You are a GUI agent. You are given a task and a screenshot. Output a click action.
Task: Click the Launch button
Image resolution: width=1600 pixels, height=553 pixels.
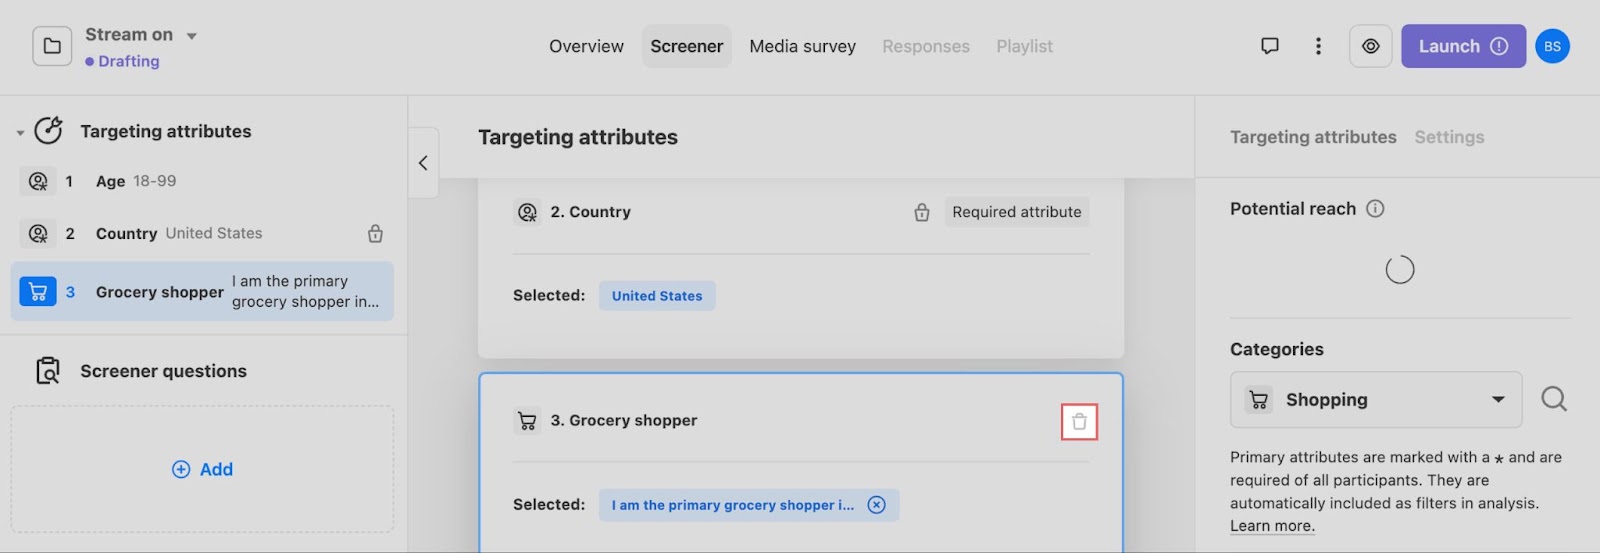click(1463, 46)
